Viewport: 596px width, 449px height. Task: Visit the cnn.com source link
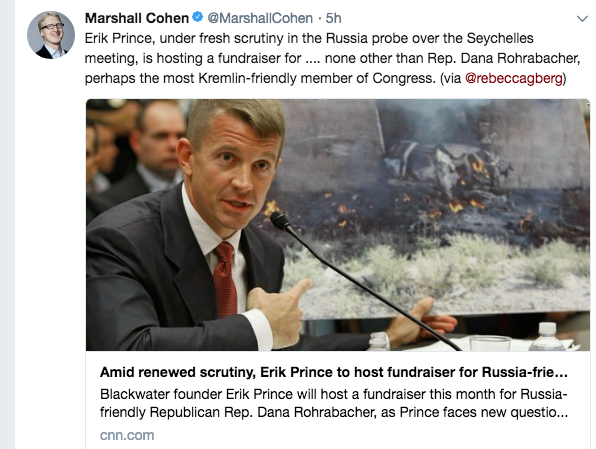coord(127,435)
